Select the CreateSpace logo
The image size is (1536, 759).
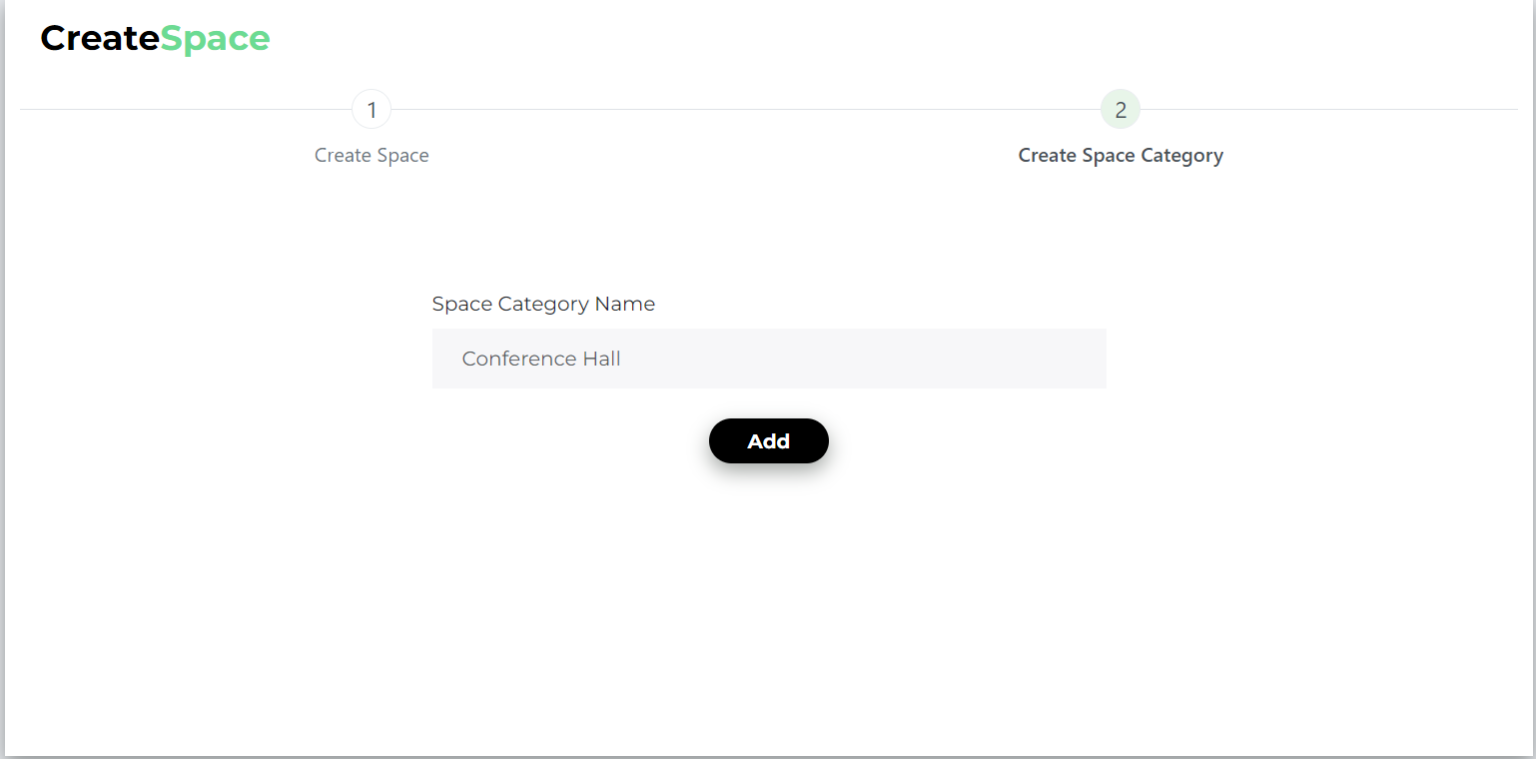[x=154, y=38]
